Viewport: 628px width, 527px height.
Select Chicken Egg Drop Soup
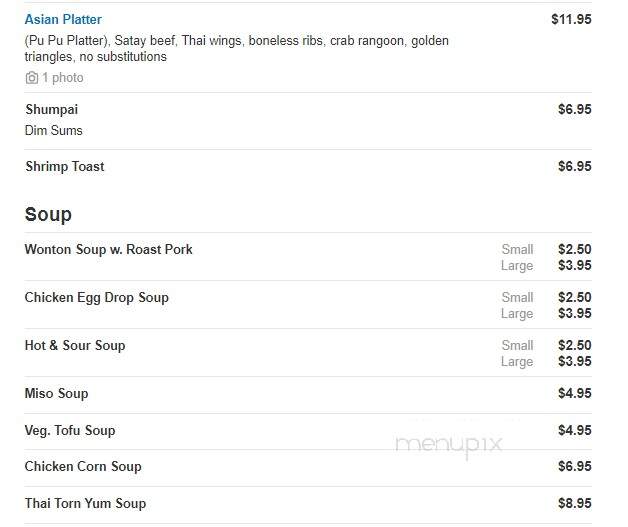(x=97, y=298)
